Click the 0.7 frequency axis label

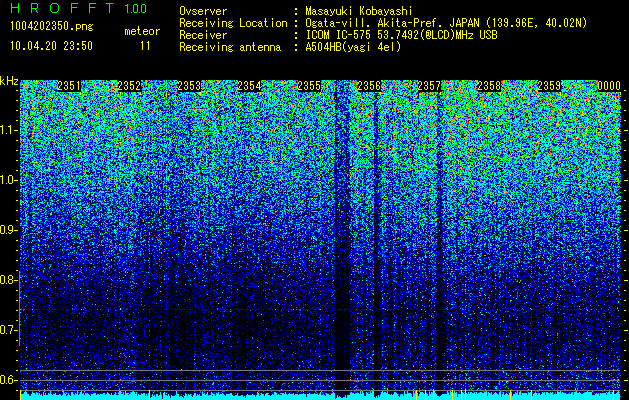[x=8, y=330]
